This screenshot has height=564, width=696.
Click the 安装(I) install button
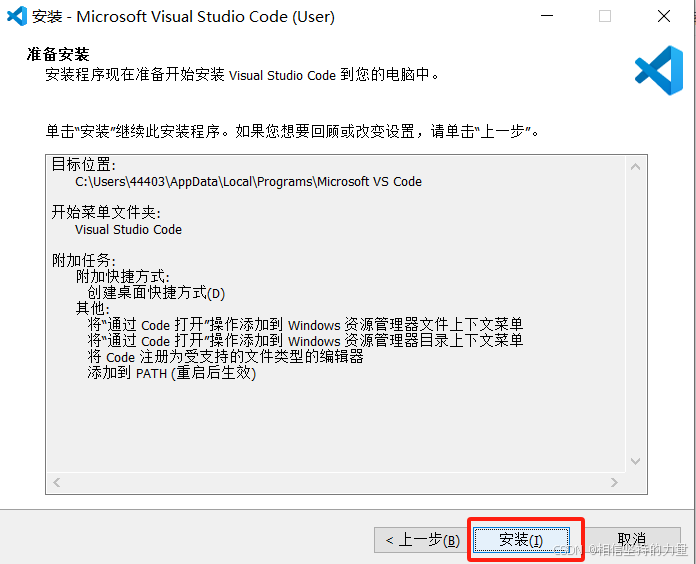(521, 540)
